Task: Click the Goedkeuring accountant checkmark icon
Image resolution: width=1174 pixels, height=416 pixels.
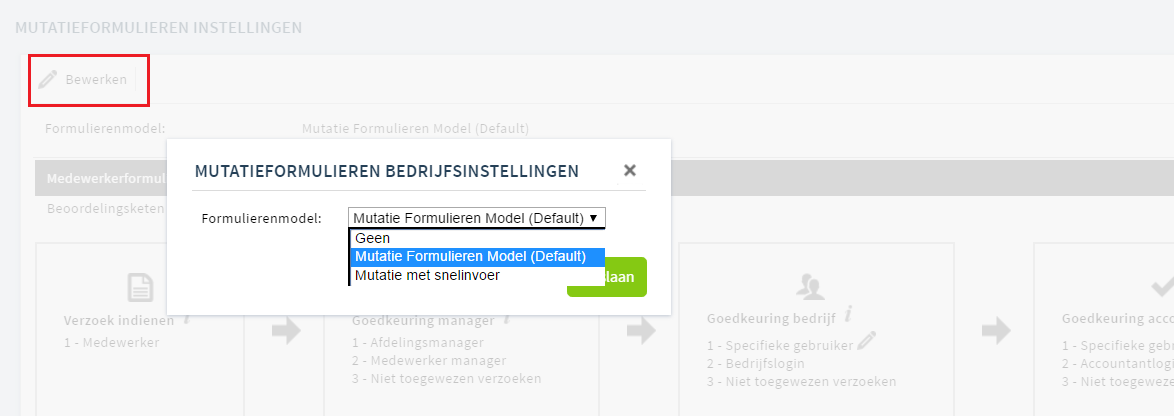Action: pos(1163,287)
